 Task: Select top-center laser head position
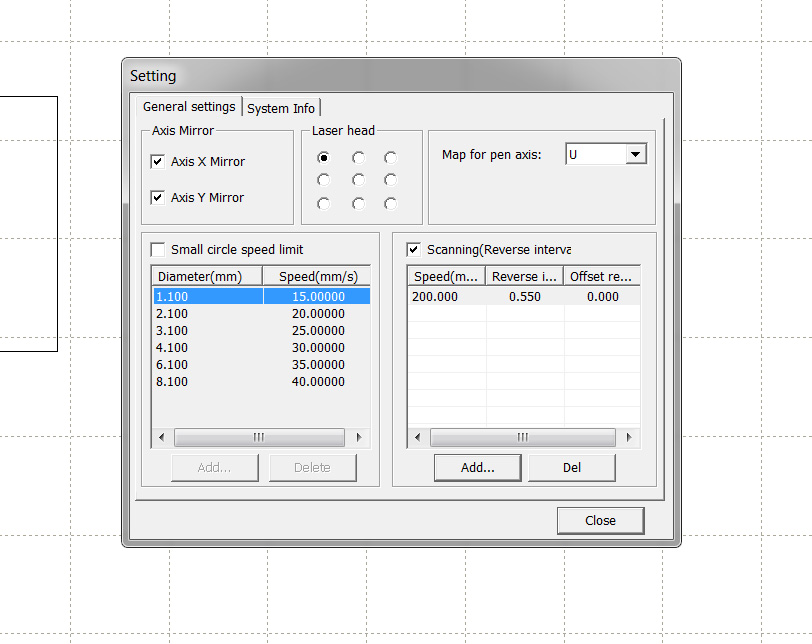pyautogui.click(x=358, y=157)
